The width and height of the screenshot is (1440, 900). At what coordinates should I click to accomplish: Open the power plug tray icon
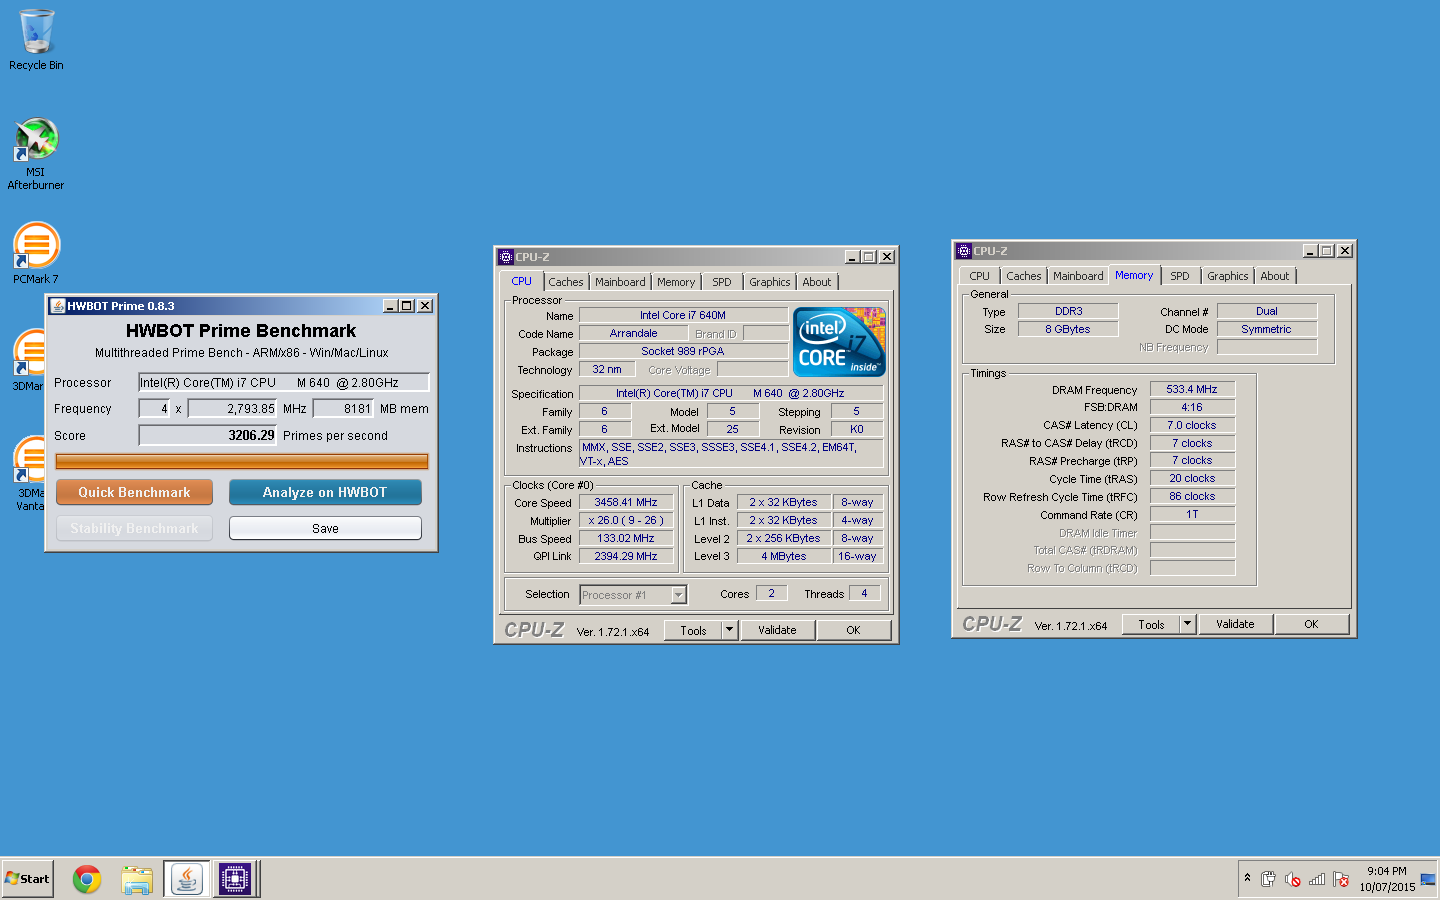point(1268,879)
